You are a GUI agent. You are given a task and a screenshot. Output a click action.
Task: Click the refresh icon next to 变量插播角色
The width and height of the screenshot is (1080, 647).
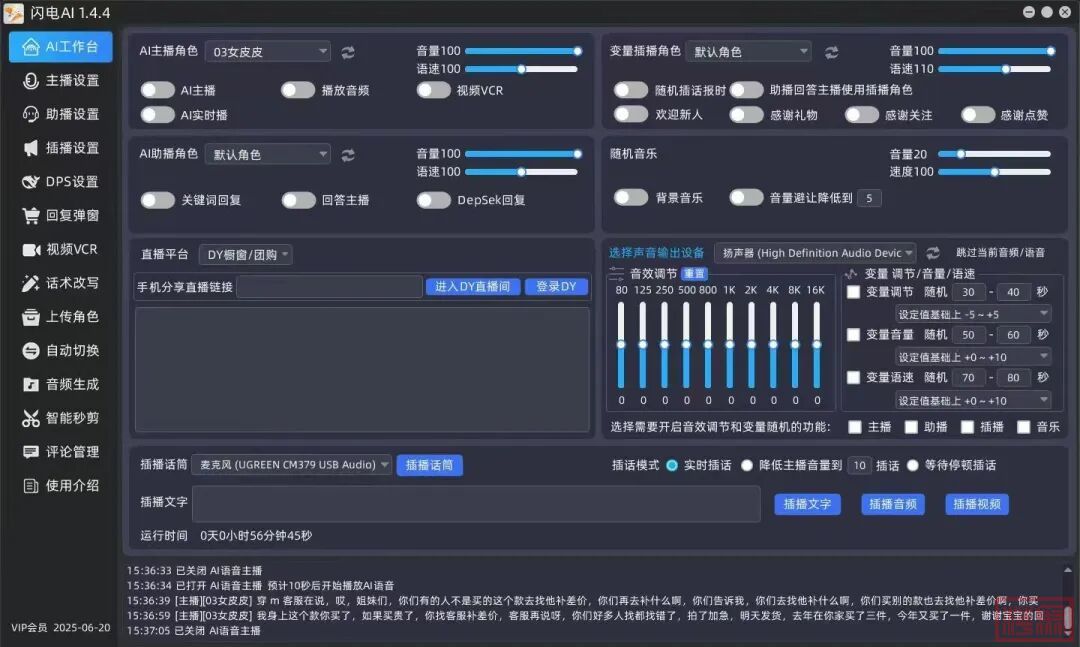click(831, 52)
